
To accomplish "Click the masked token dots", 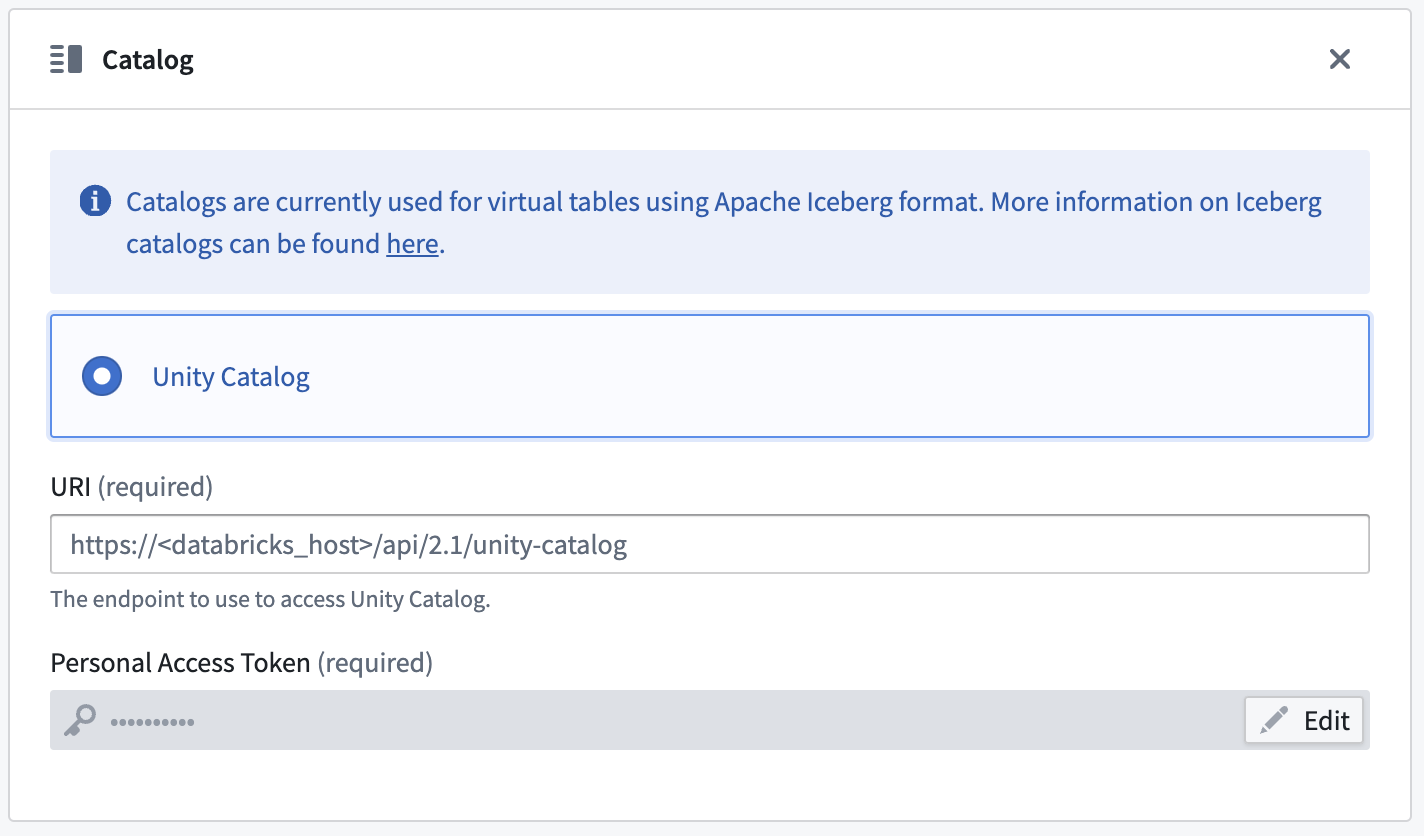I will [152, 721].
